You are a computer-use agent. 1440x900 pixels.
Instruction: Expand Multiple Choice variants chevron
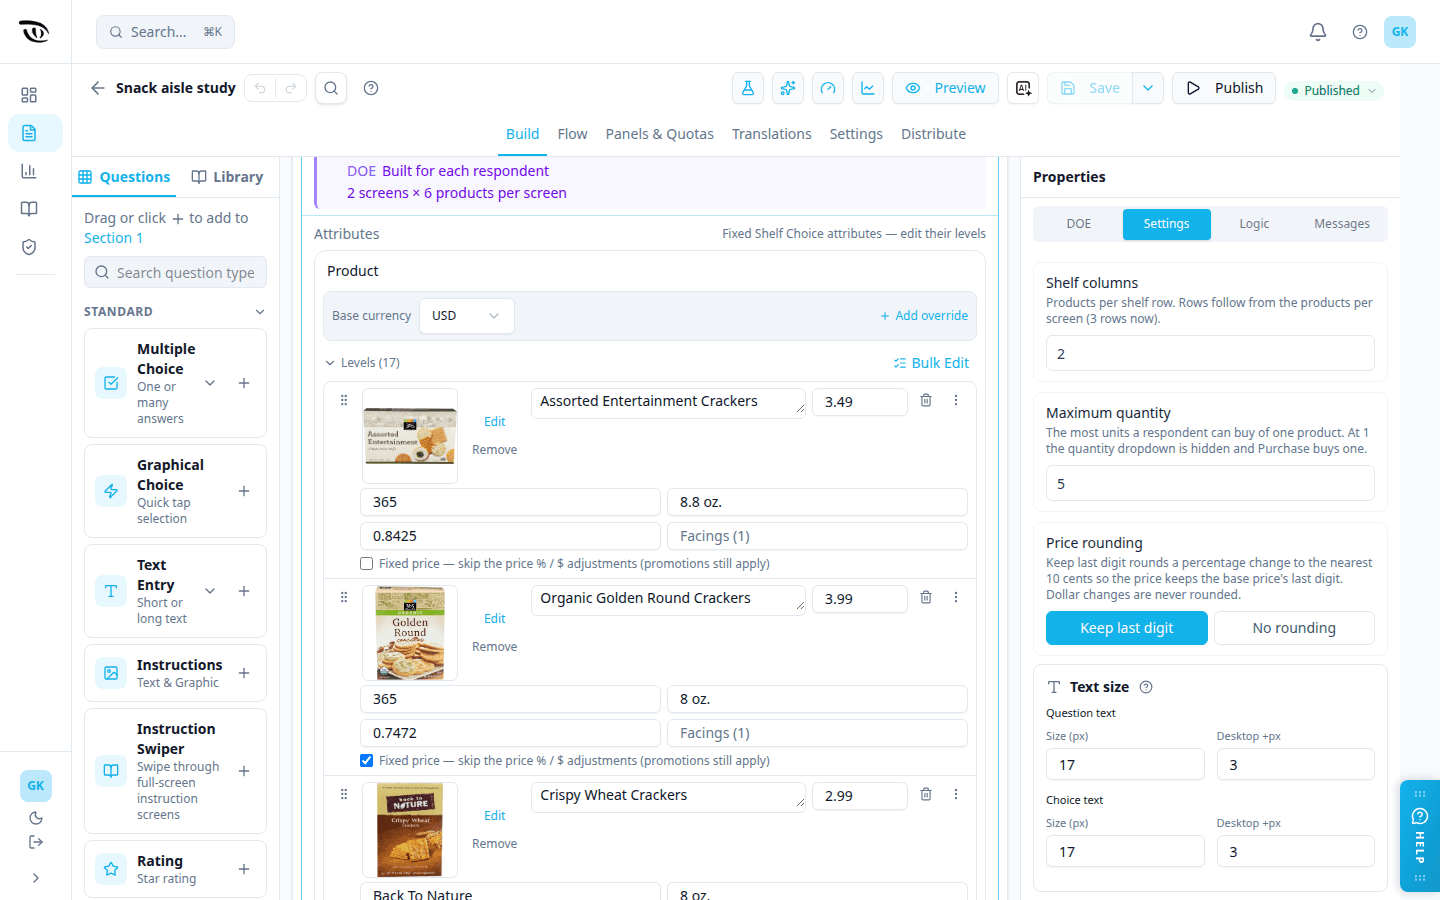click(210, 383)
